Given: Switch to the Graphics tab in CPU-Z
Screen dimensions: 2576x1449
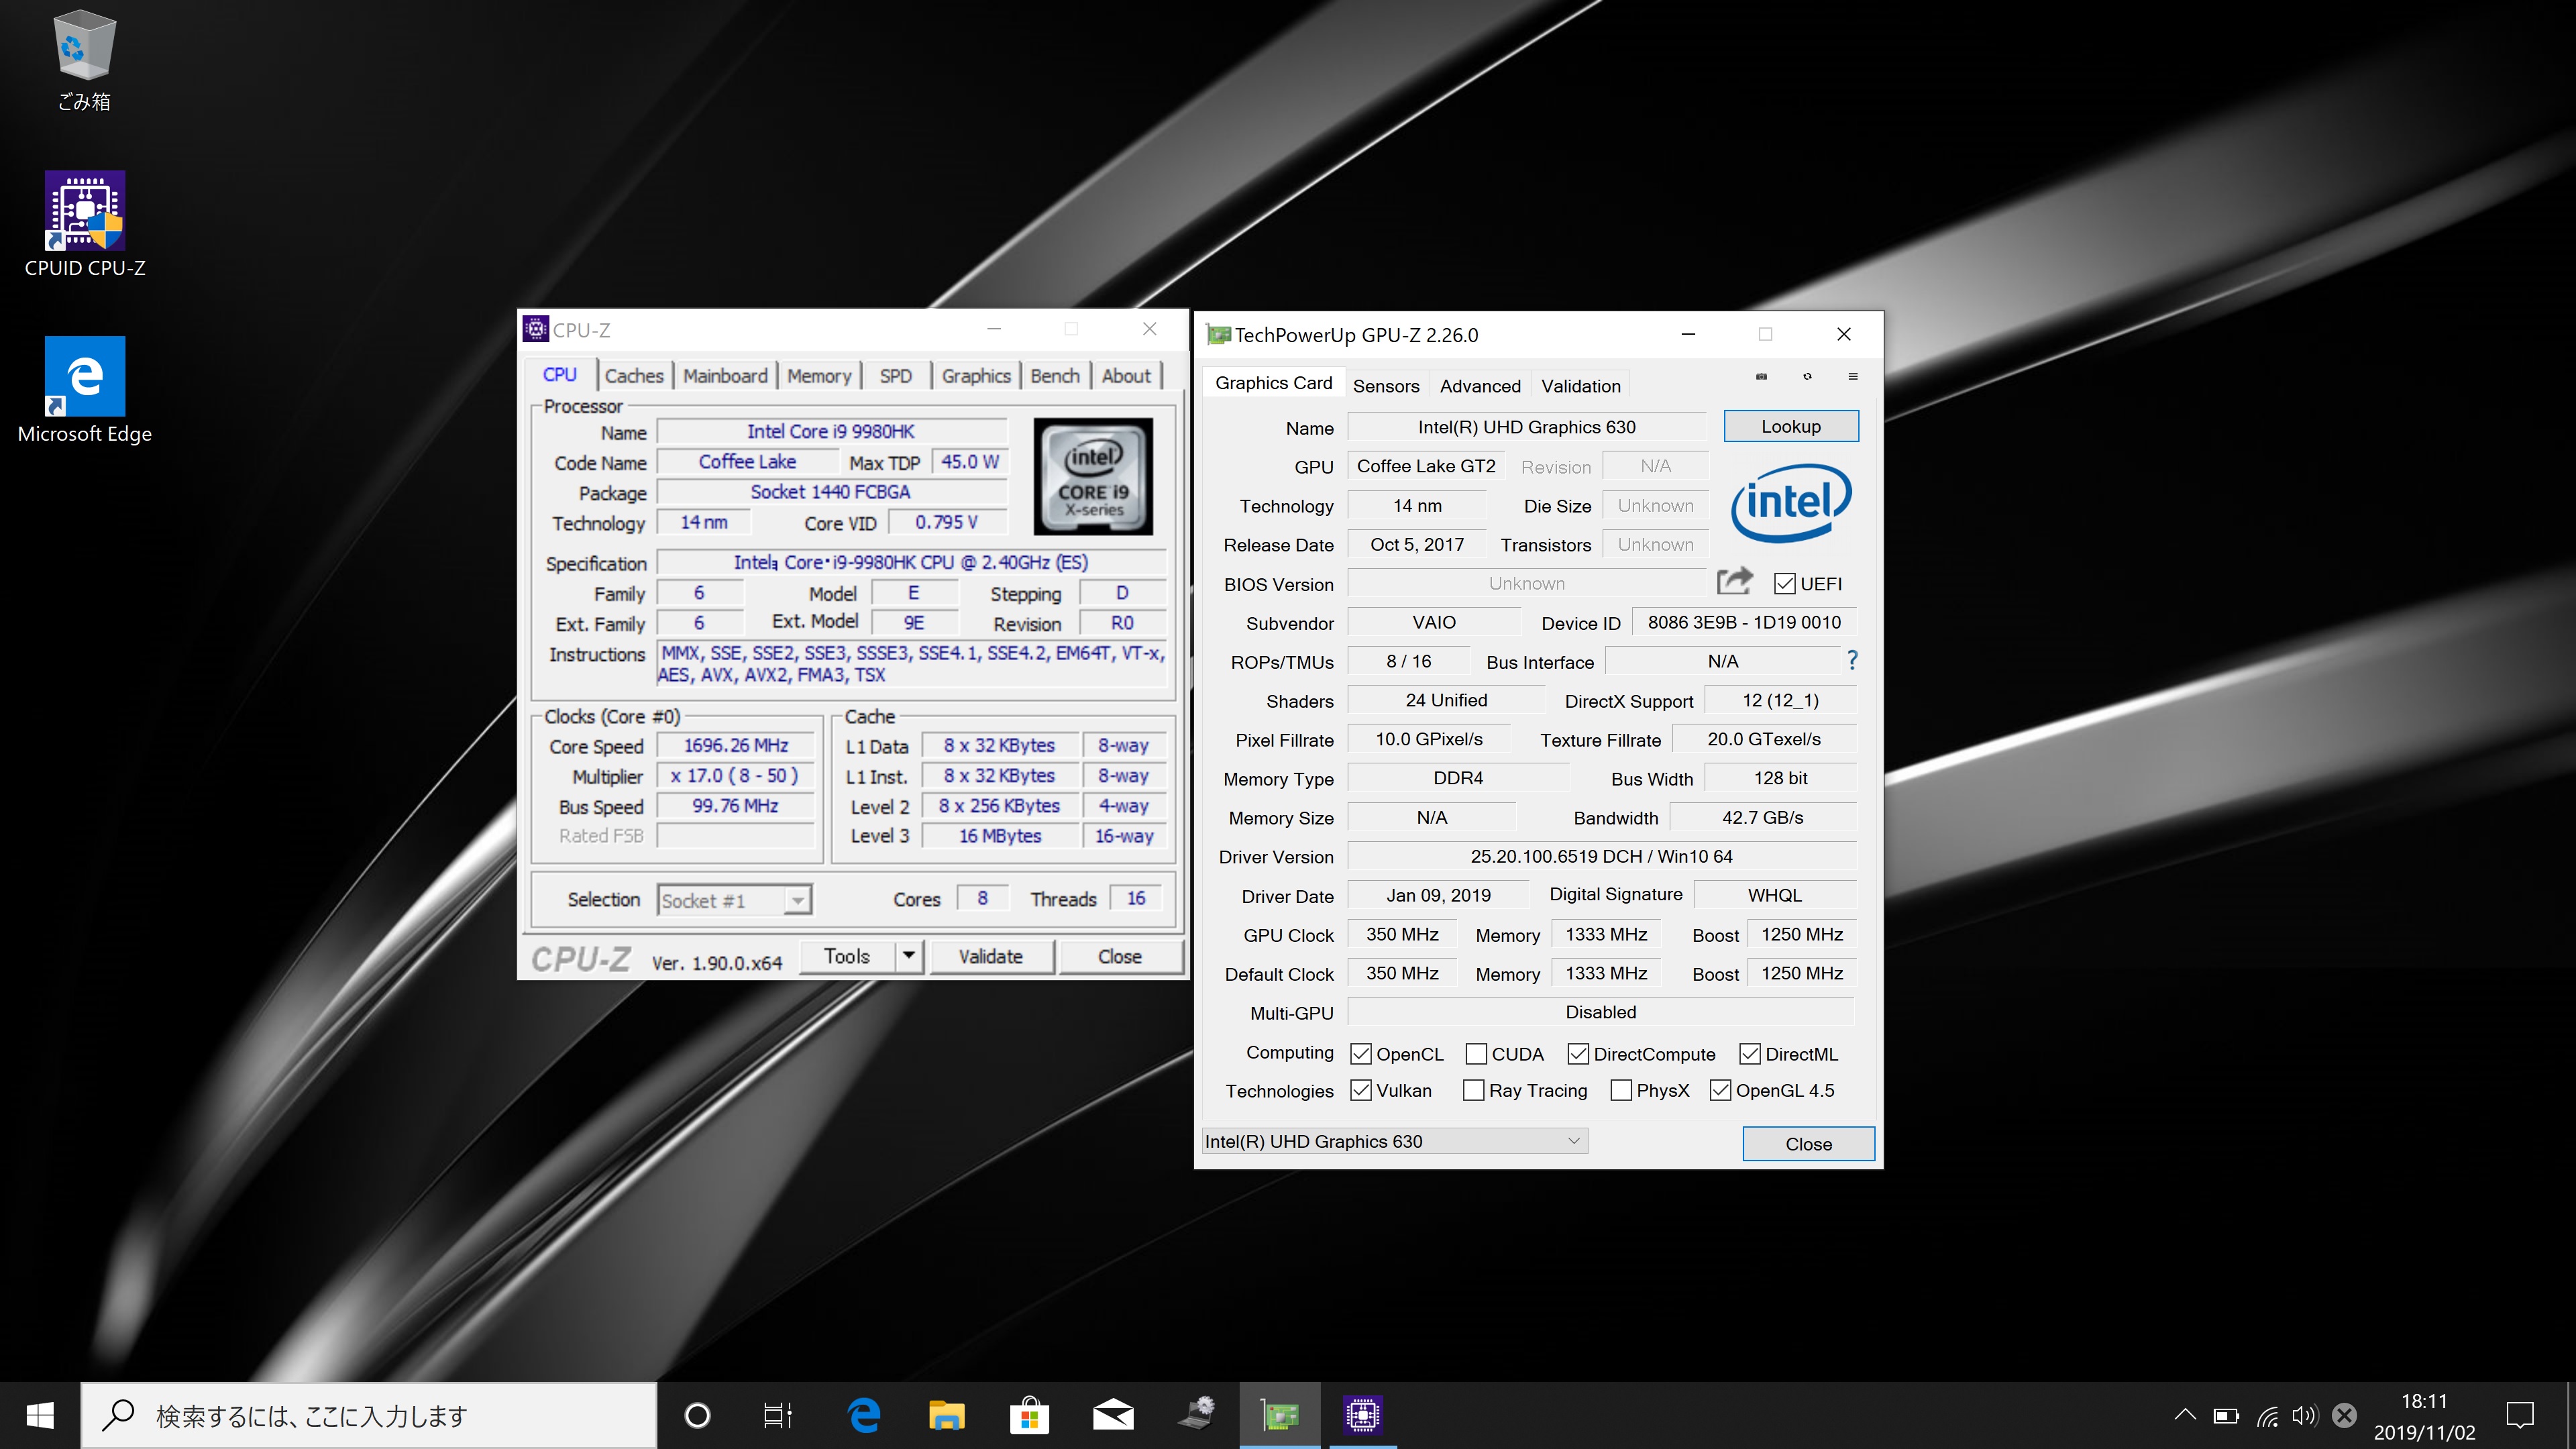Looking at the screenshot, I should tap(976, 376).
